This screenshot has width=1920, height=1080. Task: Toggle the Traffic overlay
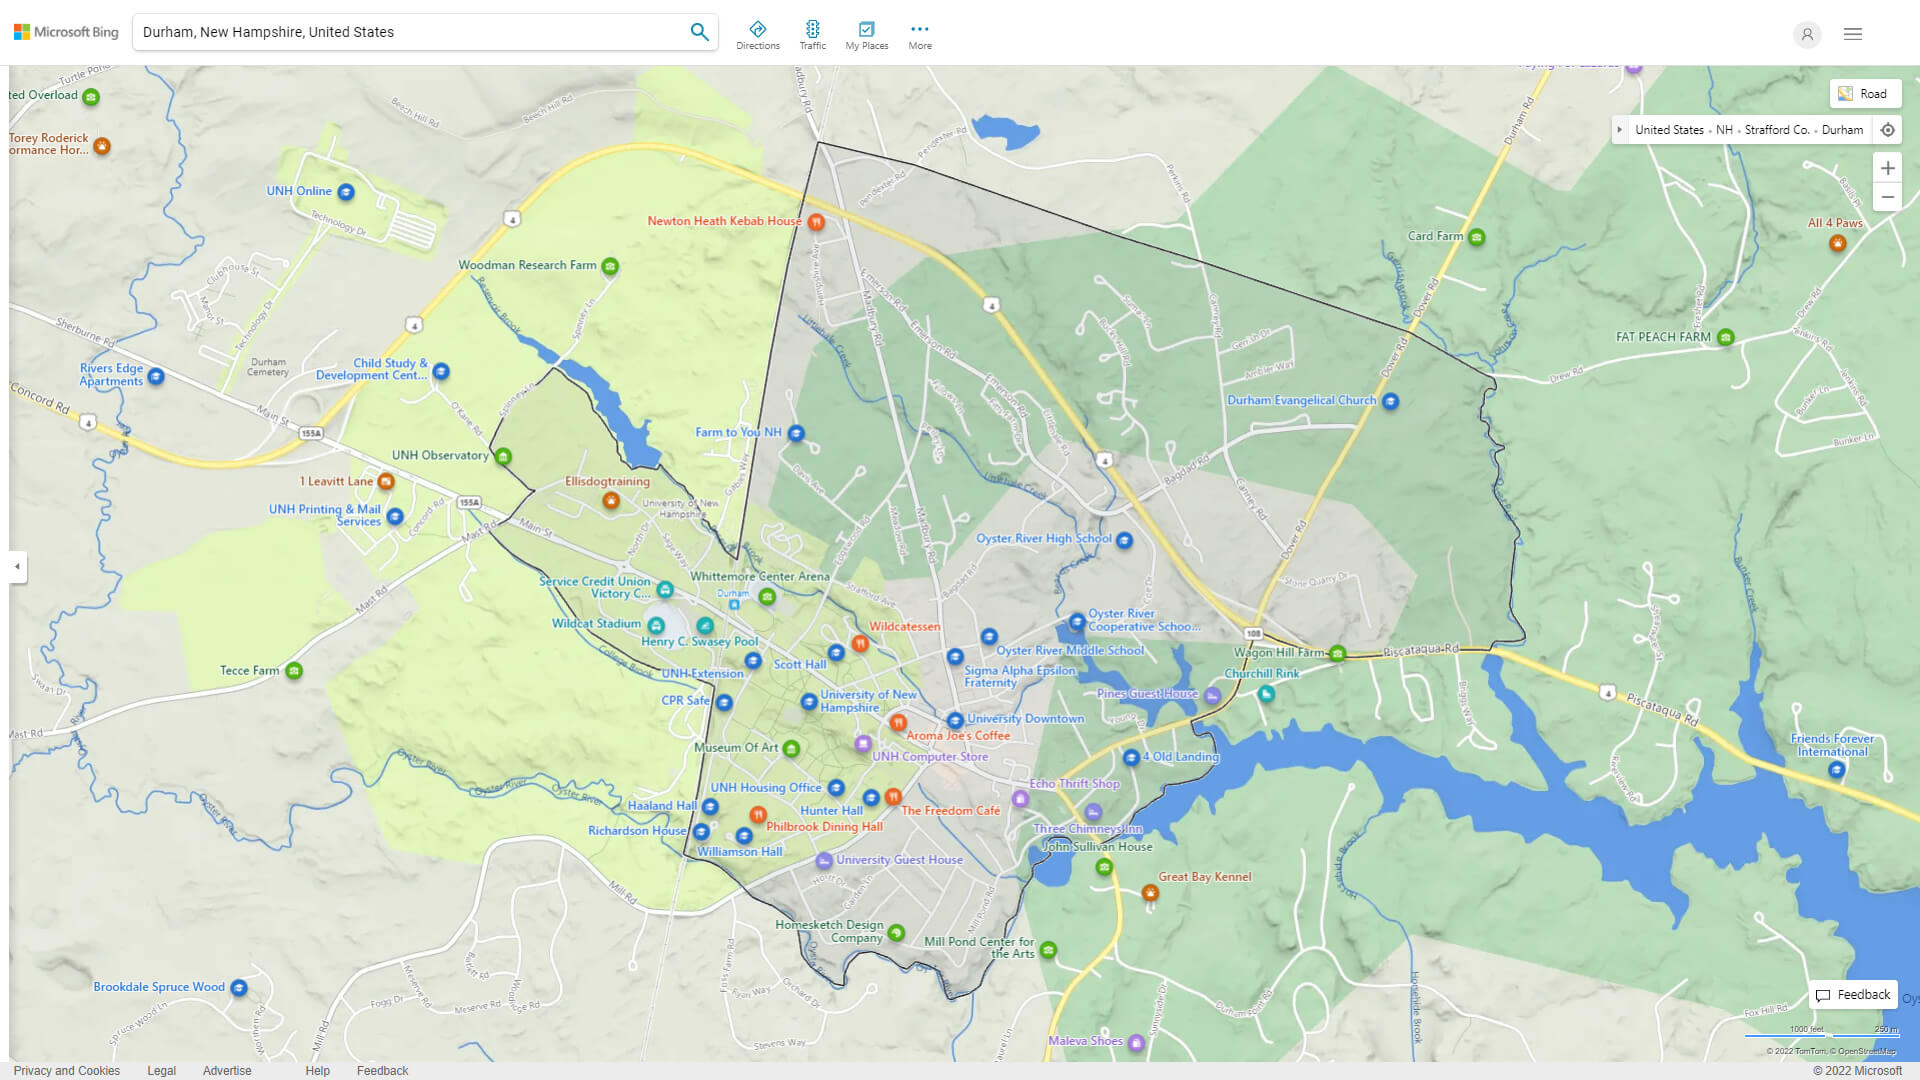click(x=813, y=33)
